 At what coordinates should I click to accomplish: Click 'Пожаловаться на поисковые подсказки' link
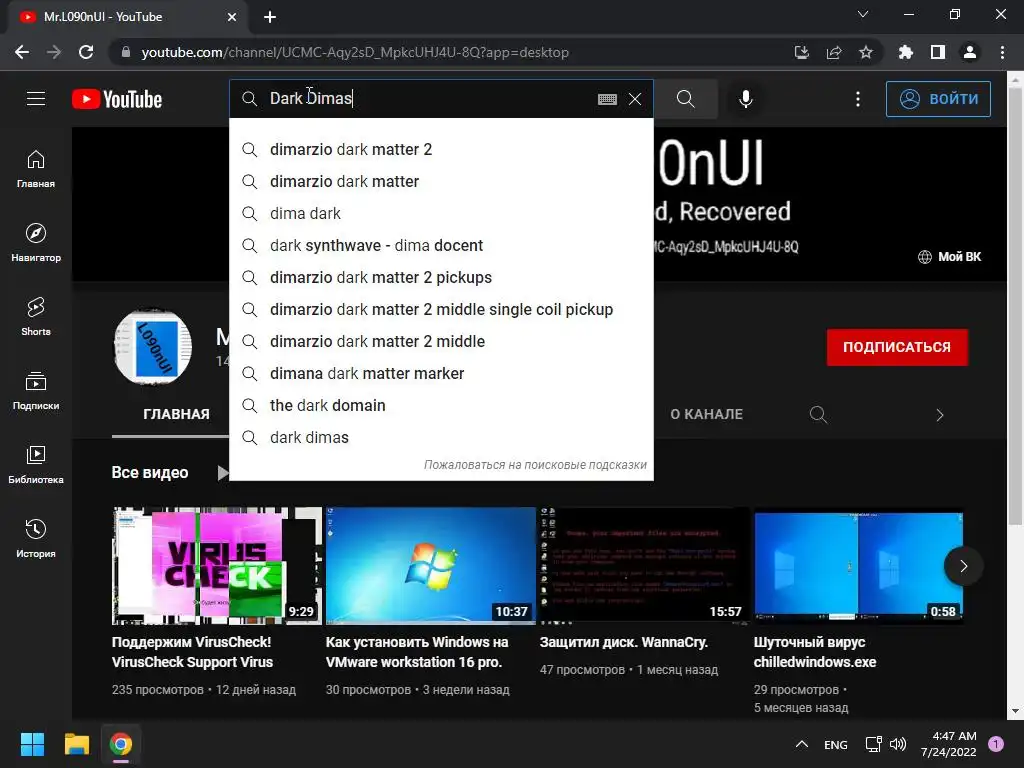coord(535,465)
